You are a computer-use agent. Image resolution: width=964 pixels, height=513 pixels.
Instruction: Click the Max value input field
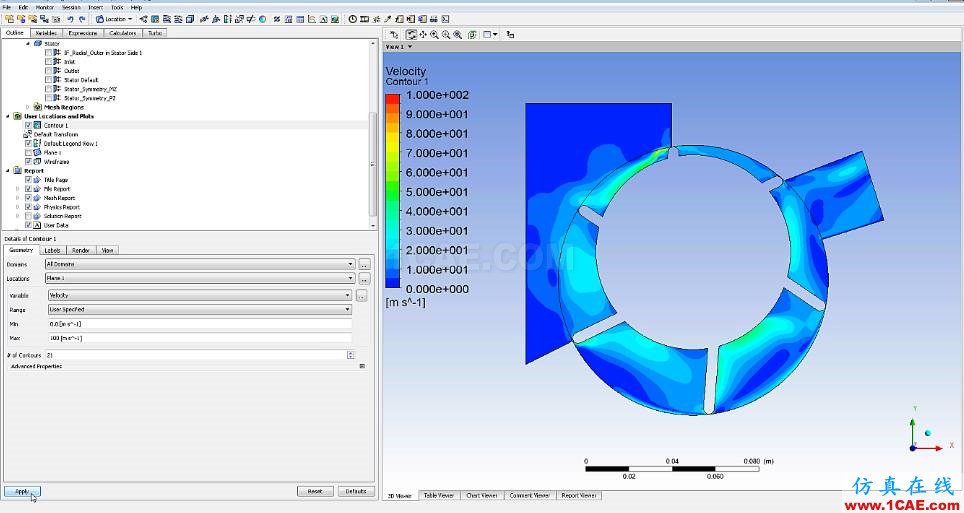(x=200, y=338)
